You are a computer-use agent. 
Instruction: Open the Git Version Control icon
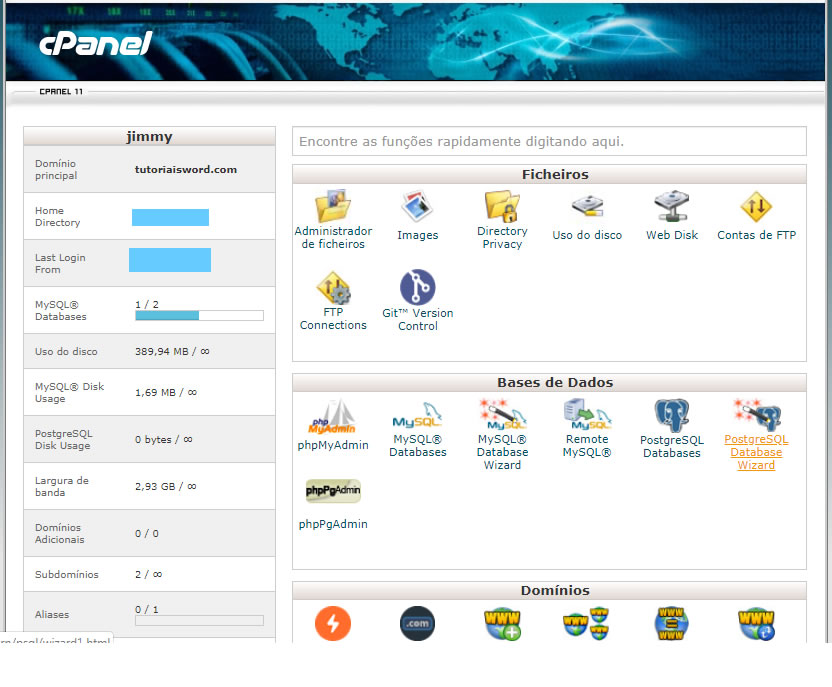point(418,287)
